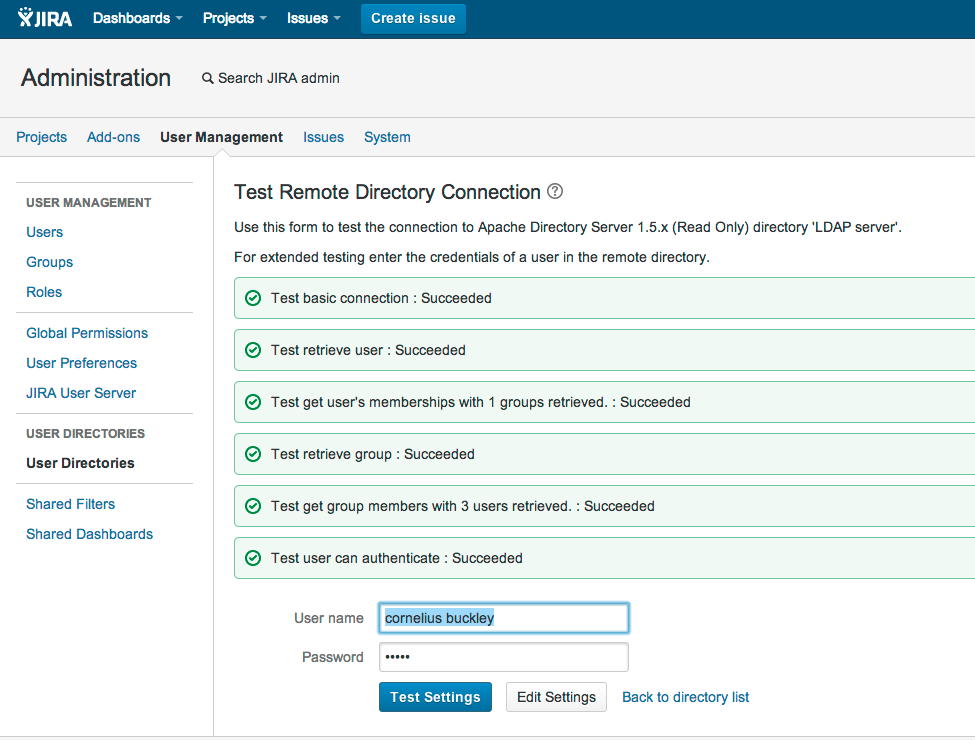Click 'Test basic connection : Succeeded' text
Image resolution: width=975 pixels, height=740 pixels.
click(381, 298)
